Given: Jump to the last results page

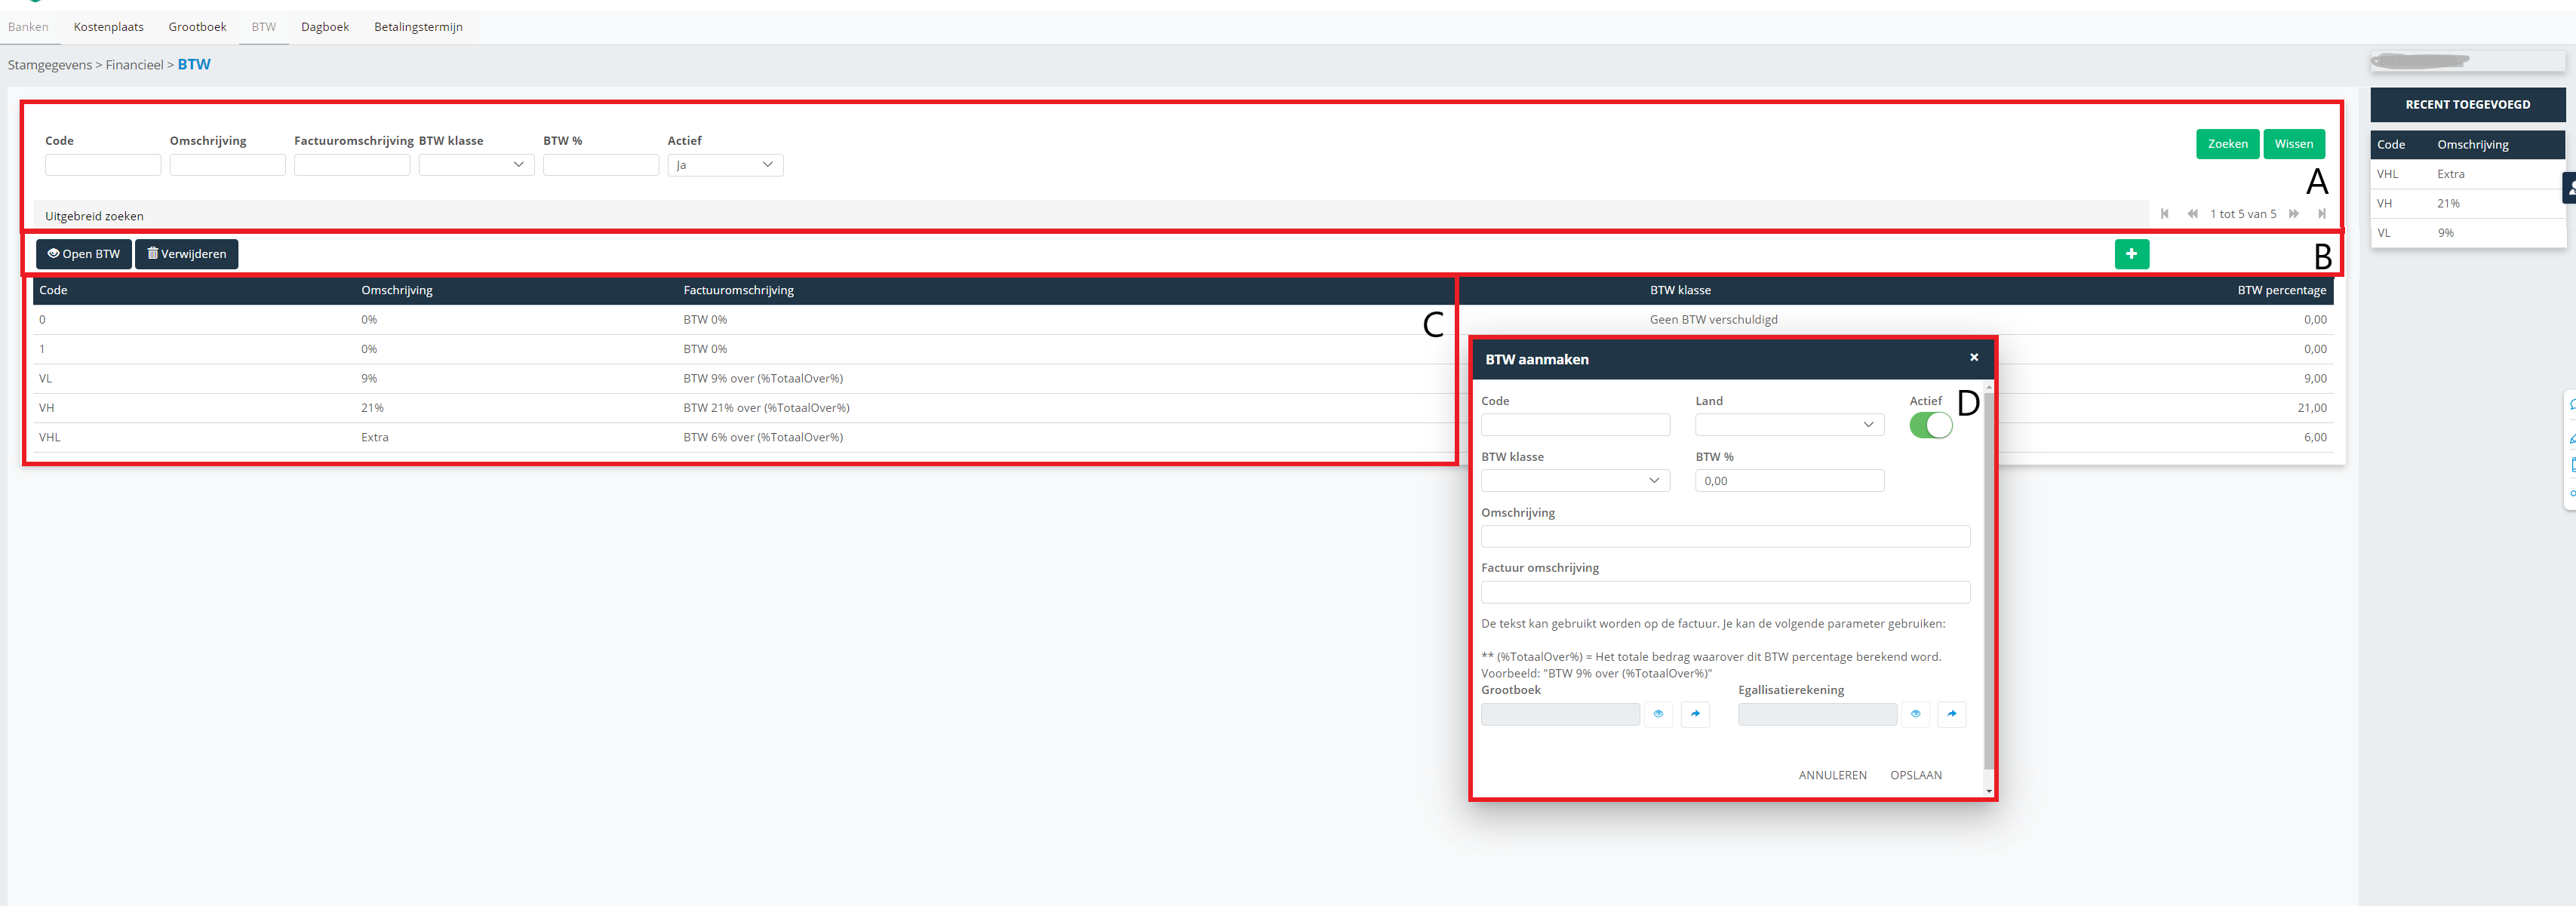Looking at the screenshot, I should pos(2321,214).
